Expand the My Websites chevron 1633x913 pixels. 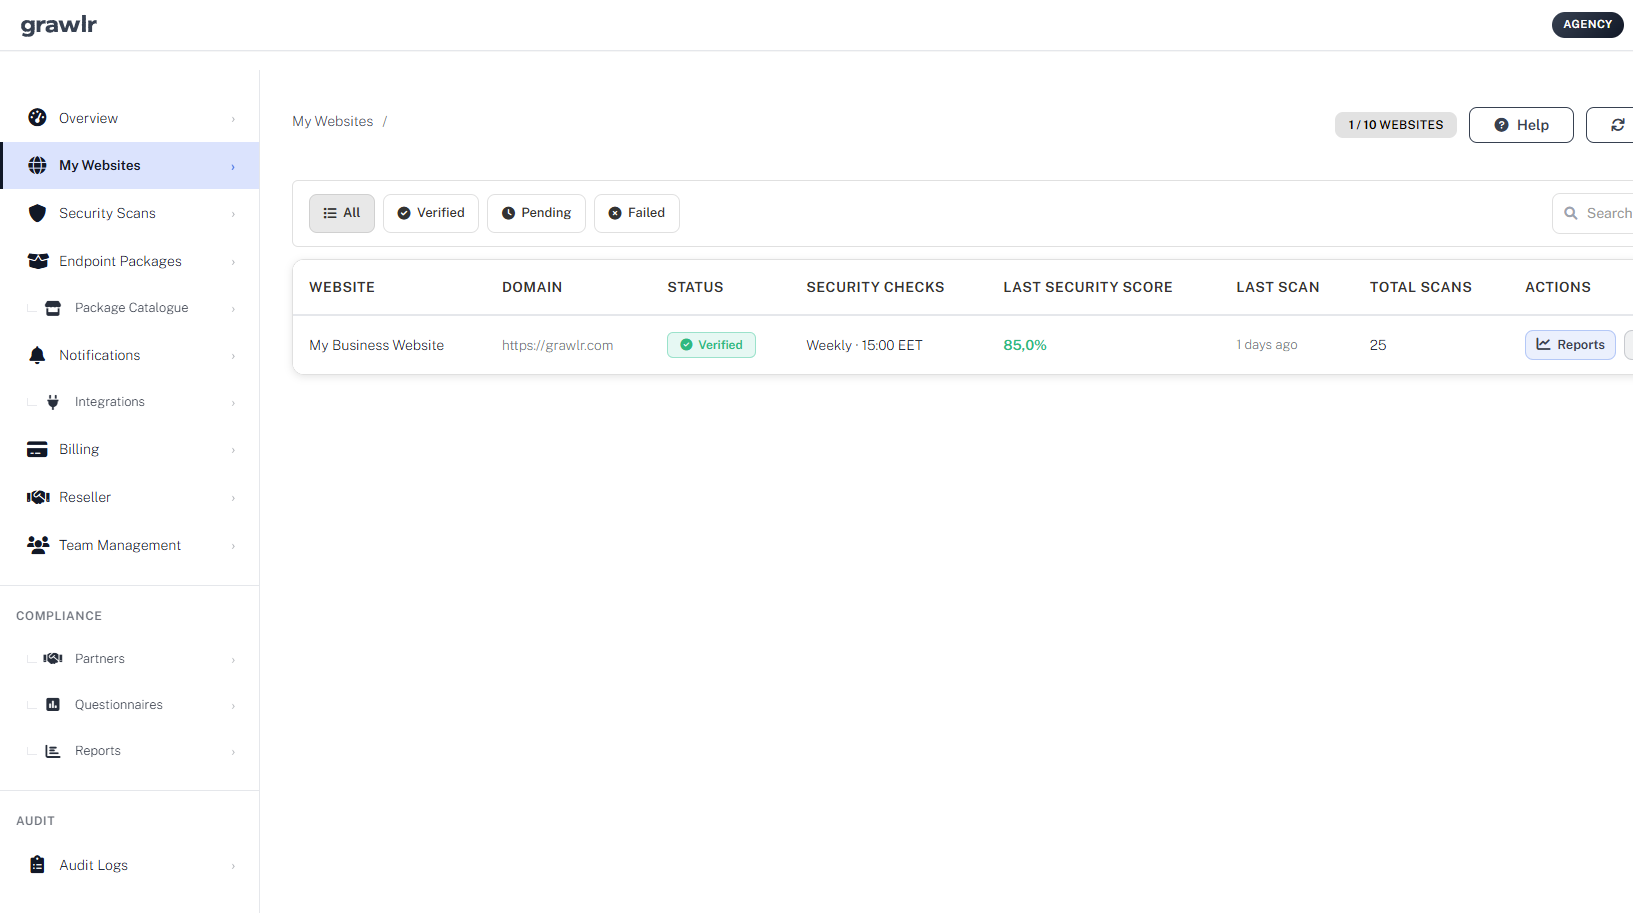[233, 167]
